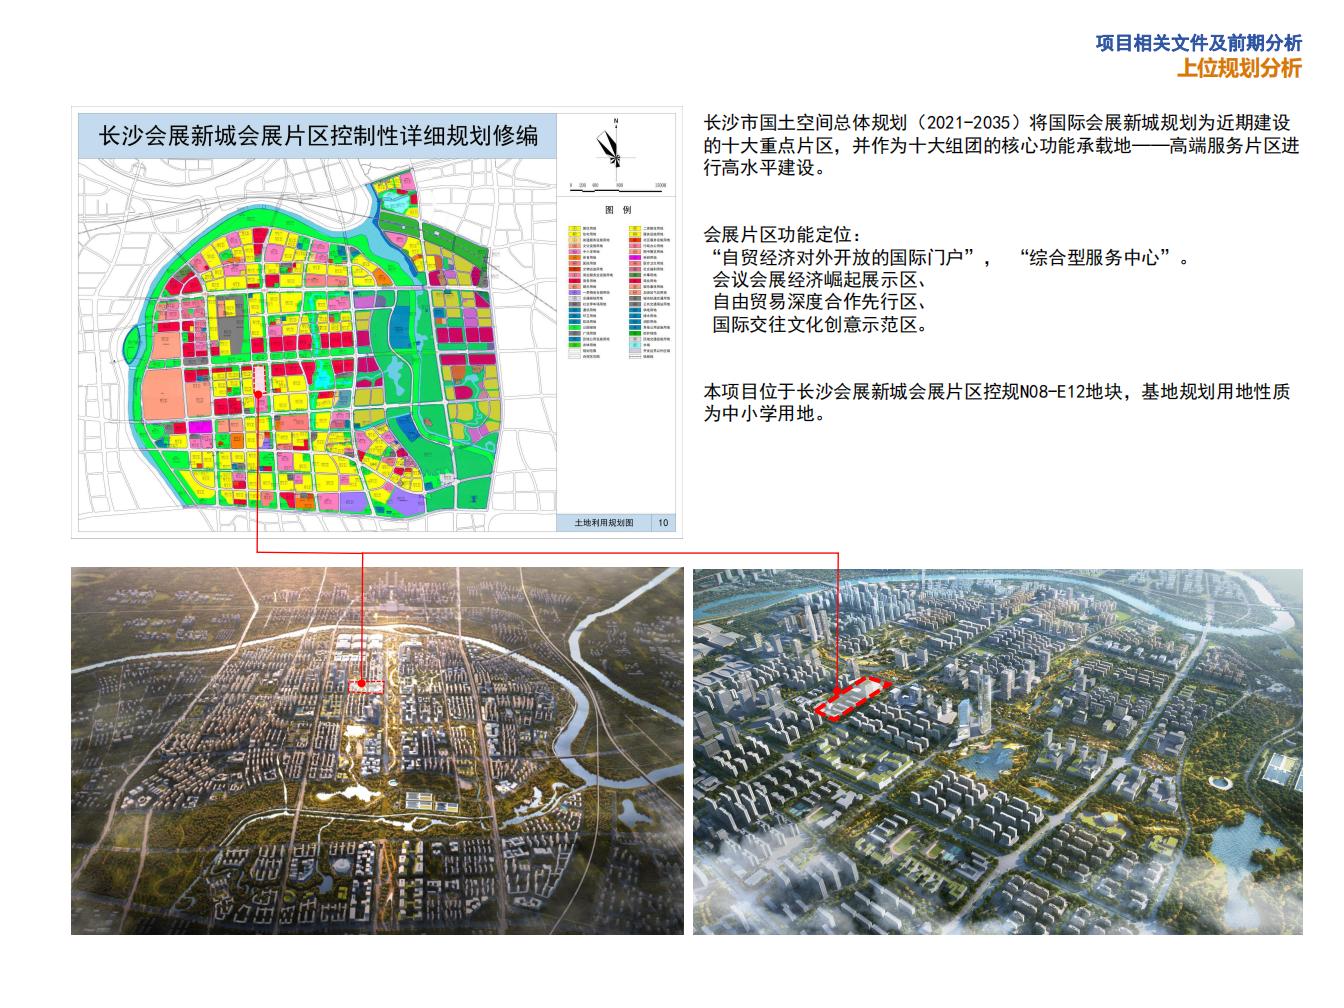Click the scale bar below compass
1344x1008 pixels.
[x=612, y=188]
